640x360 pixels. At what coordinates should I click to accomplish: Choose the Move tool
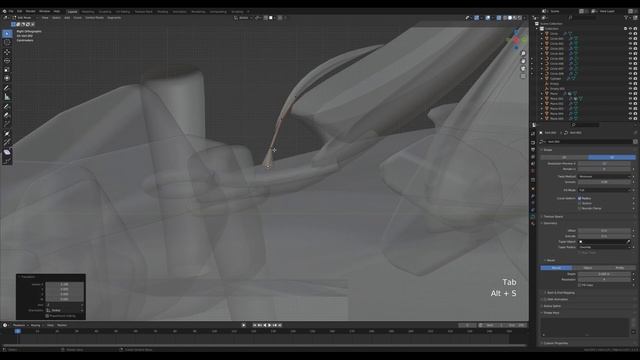tap(7, 52)
